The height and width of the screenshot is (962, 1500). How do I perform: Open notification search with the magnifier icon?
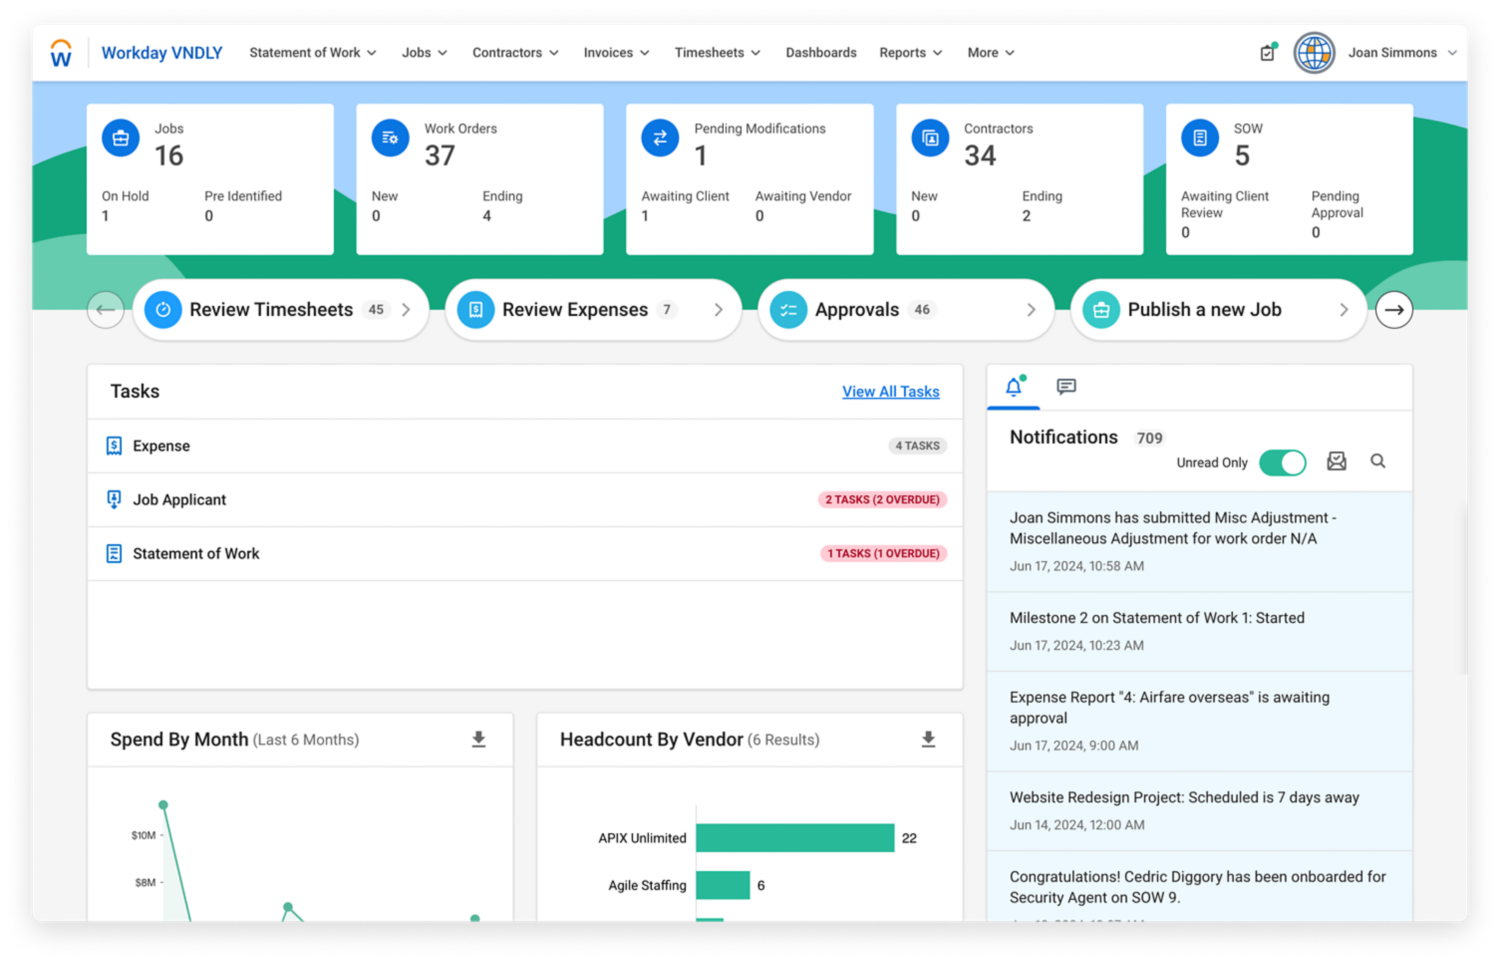1378,461
